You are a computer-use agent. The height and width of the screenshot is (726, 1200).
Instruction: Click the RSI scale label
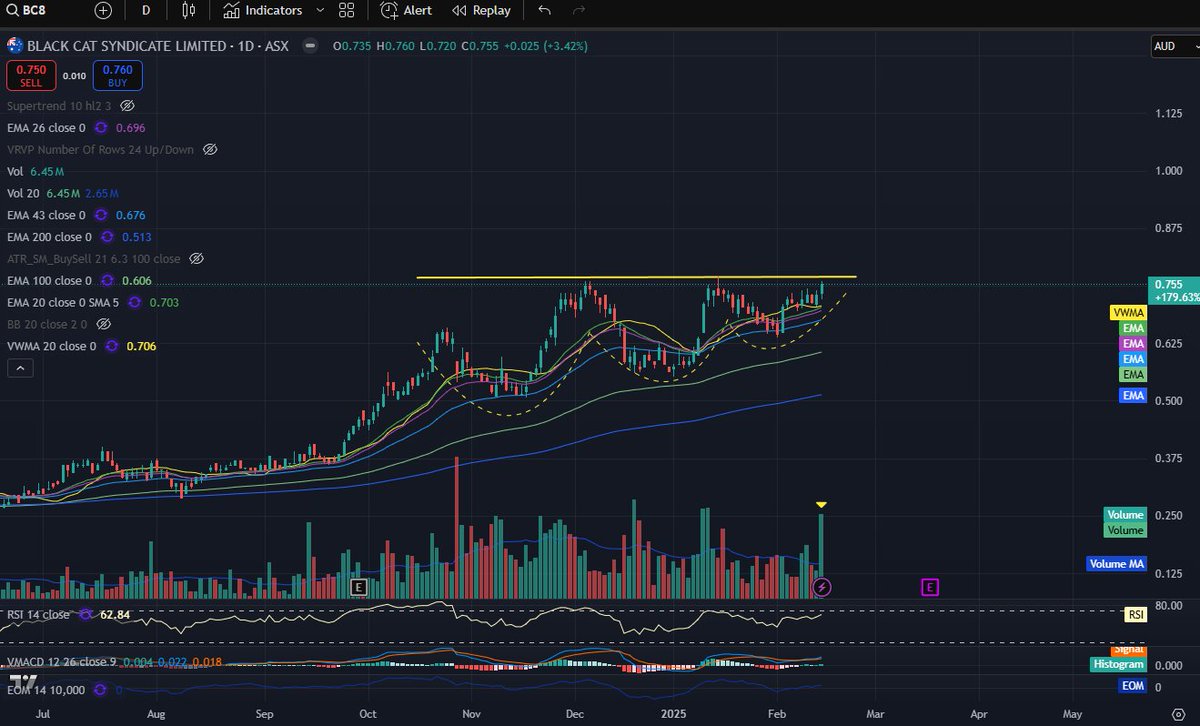(1135, 615)
